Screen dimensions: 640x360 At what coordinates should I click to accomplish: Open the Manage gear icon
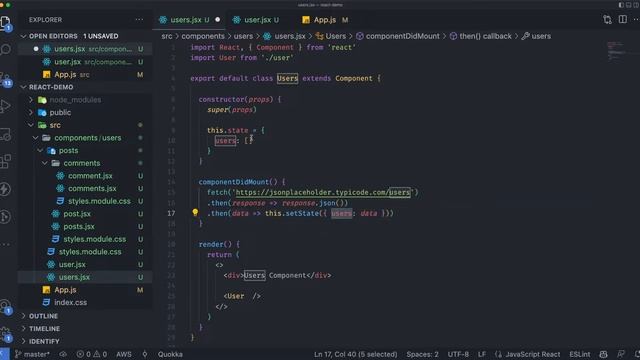click(6, 334)
